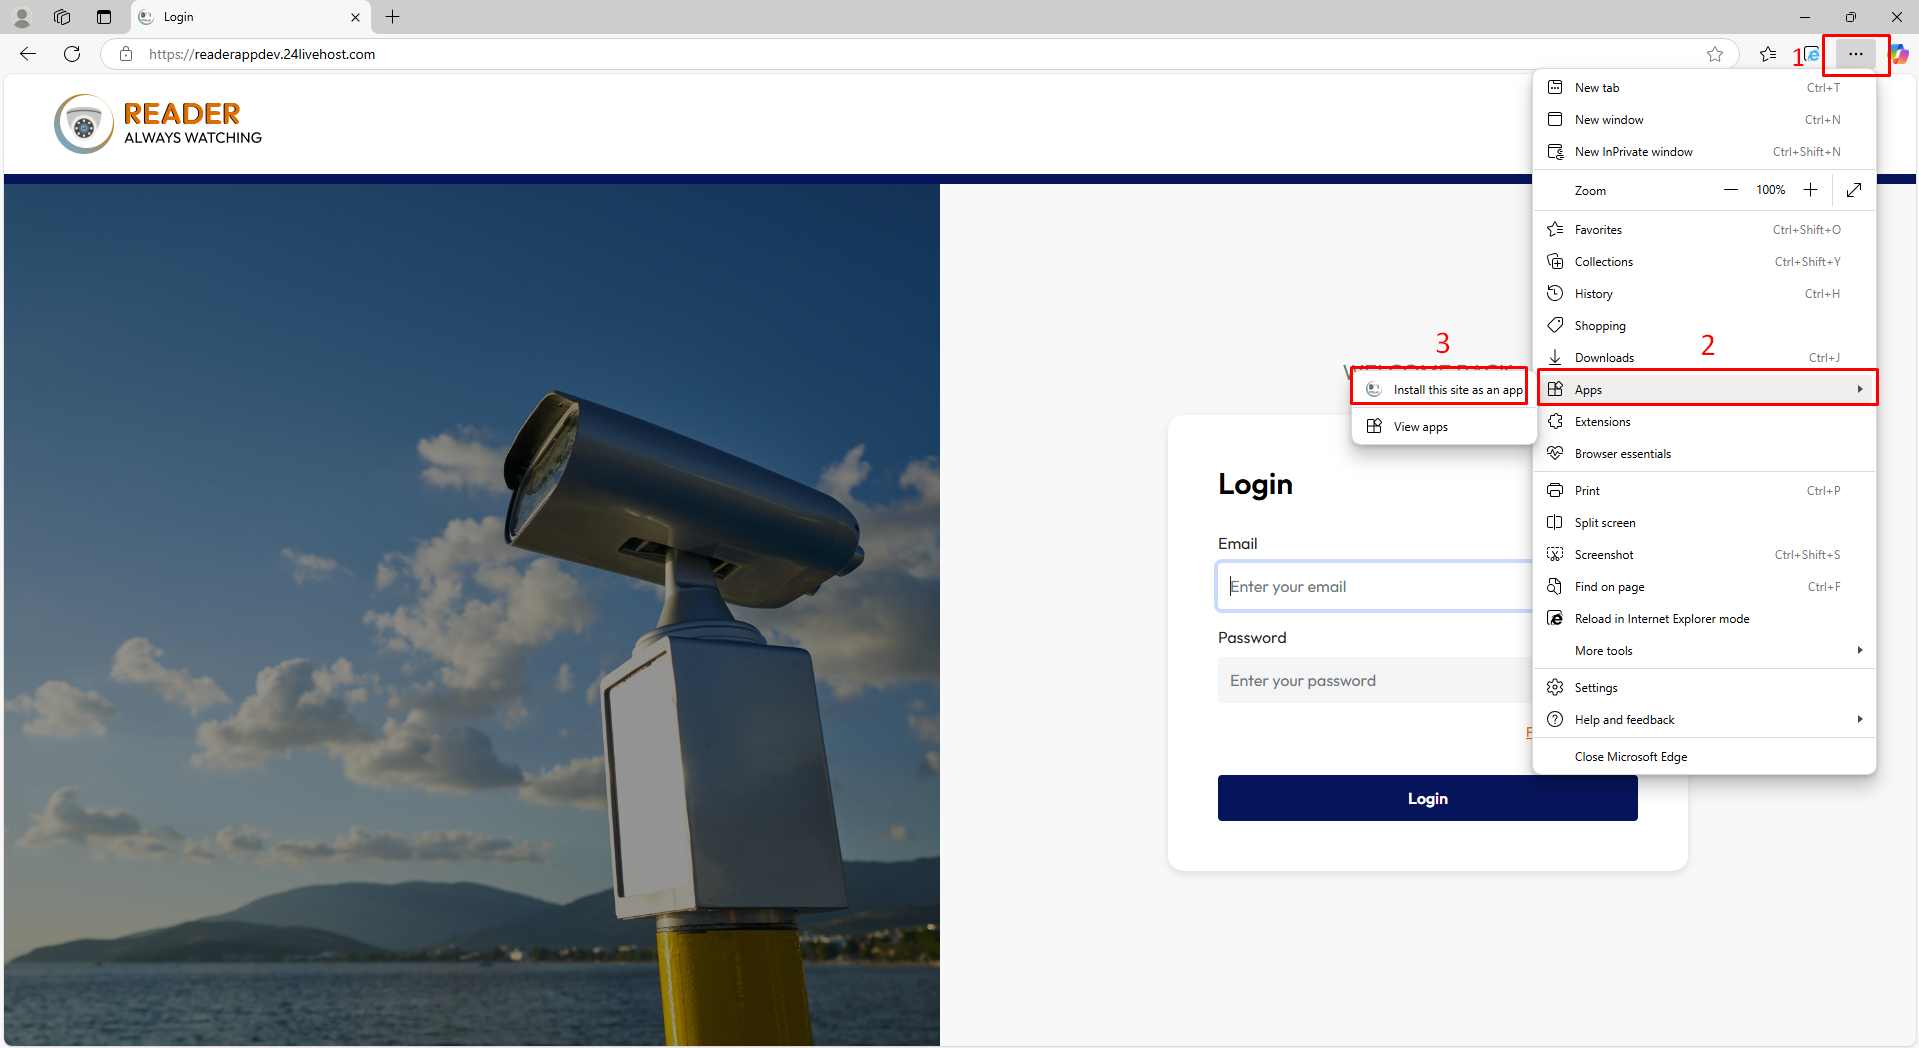Increase zoom with plus button
The image size is (1919, 1048).
[1810, 190]
